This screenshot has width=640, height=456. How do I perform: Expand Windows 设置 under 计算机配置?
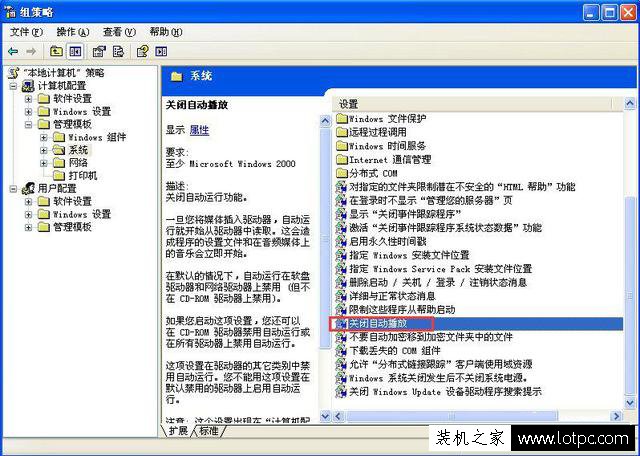pos(28,111)
